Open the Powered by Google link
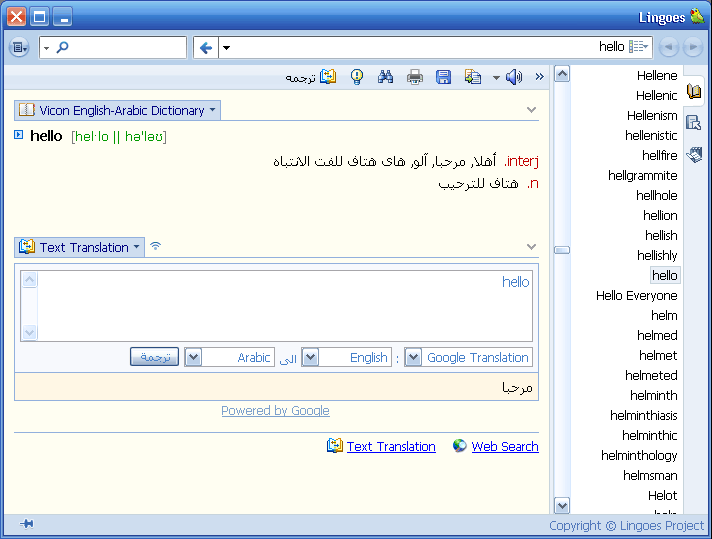 pyautogui.click(x=275, y=410)
